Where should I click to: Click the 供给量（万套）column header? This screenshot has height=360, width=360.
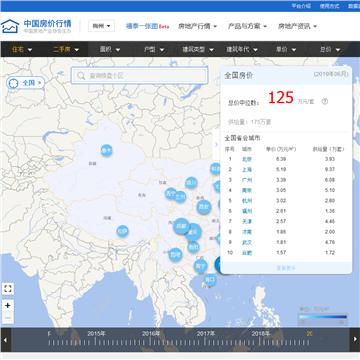(328, 149)
